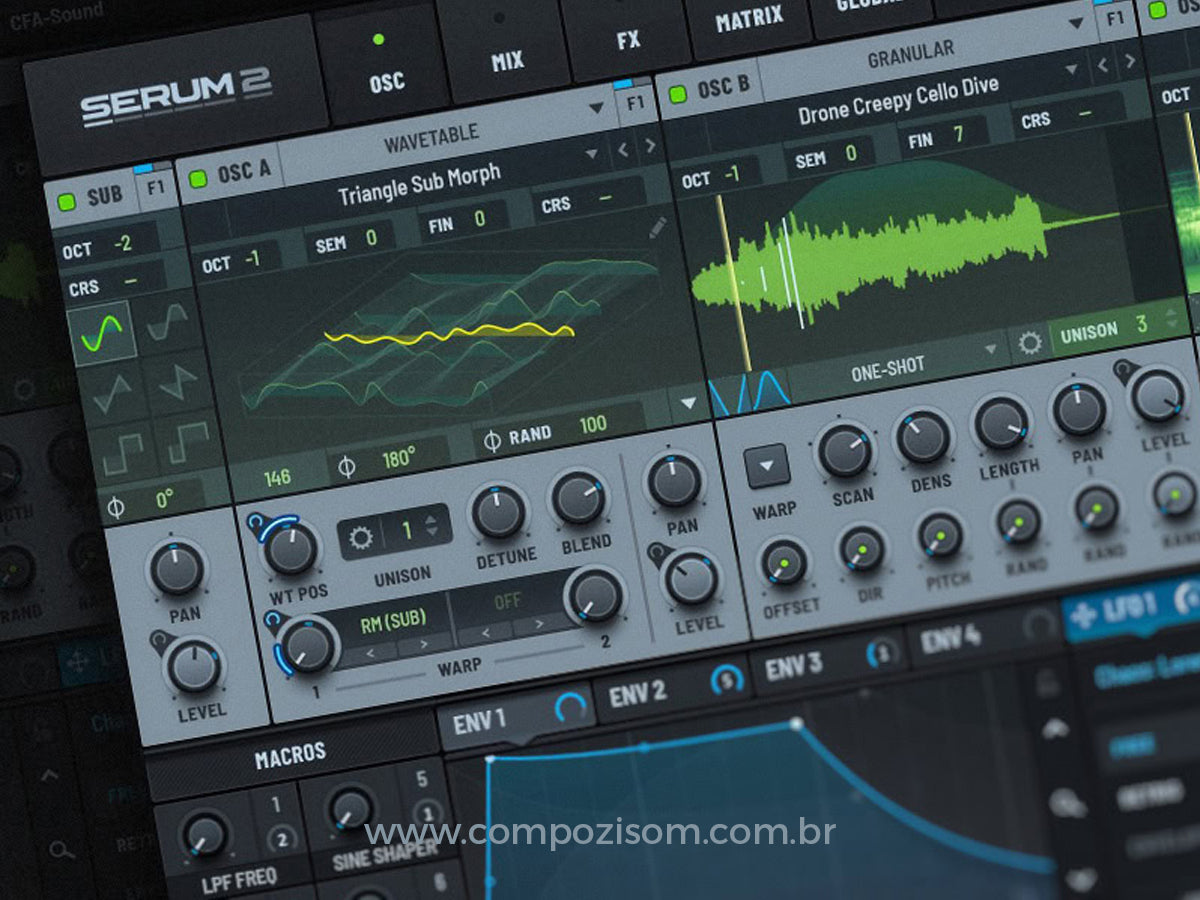Click the SUB OCT -2 field

point(109,245)
